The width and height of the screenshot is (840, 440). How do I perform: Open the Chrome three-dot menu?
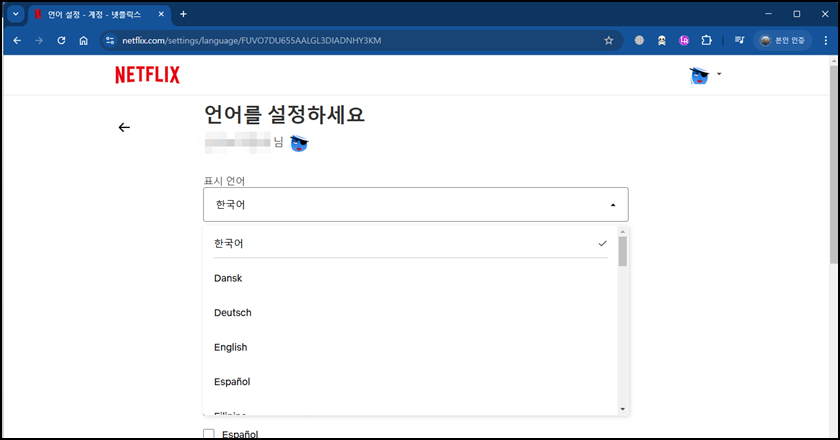click(x=826, y=41)
